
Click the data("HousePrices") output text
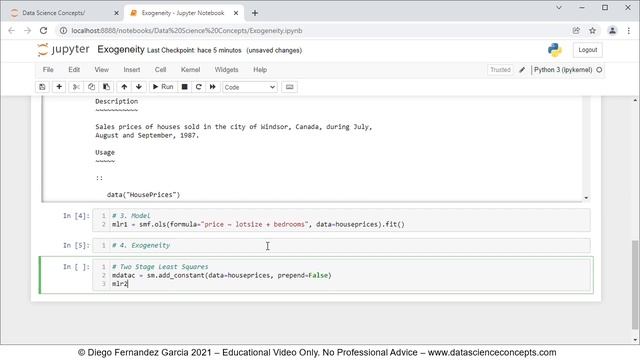143,195
